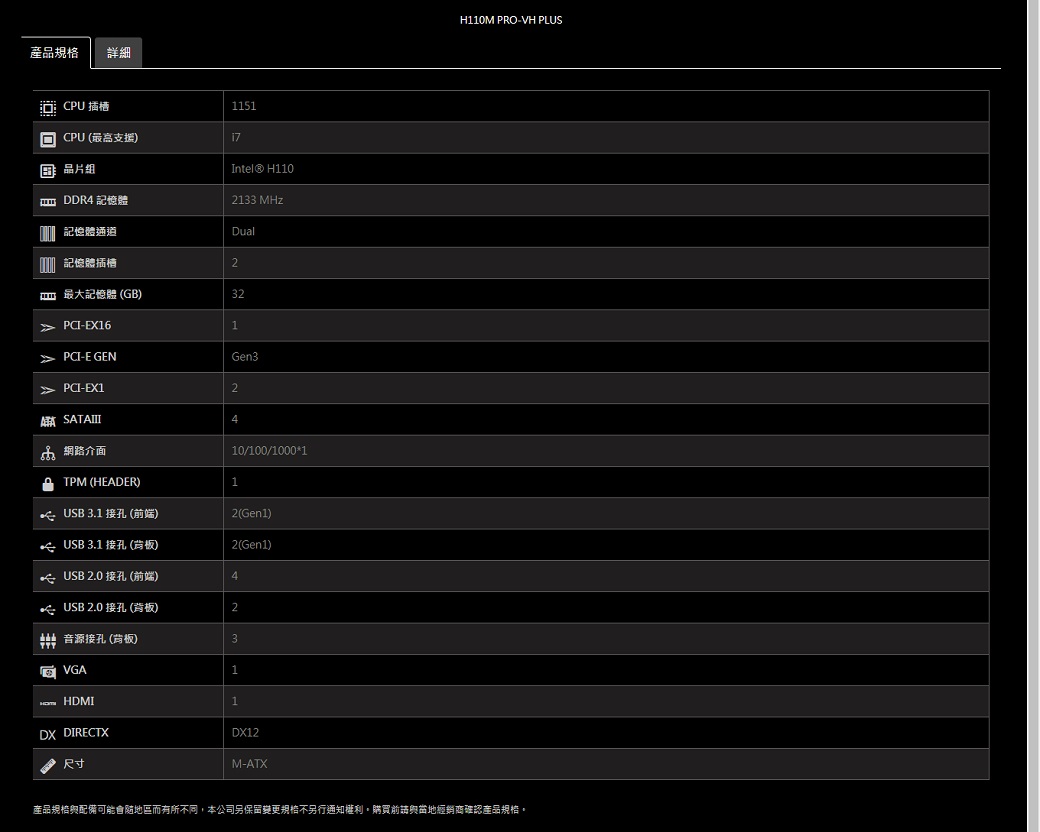Click the arrow icon beside PCI-EX1
Screen dimensions: 1040x832
tap(48, 389)
